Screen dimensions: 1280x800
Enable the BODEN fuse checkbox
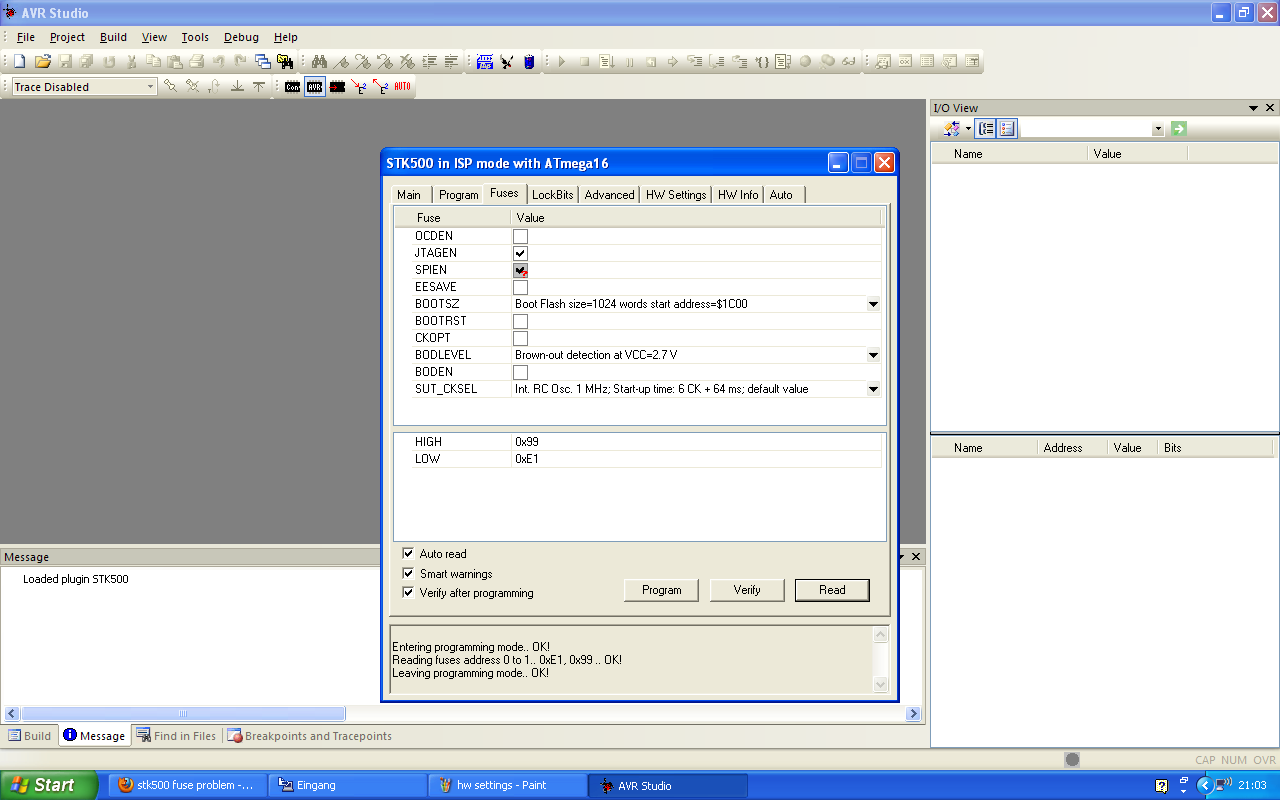coord(520,372)
